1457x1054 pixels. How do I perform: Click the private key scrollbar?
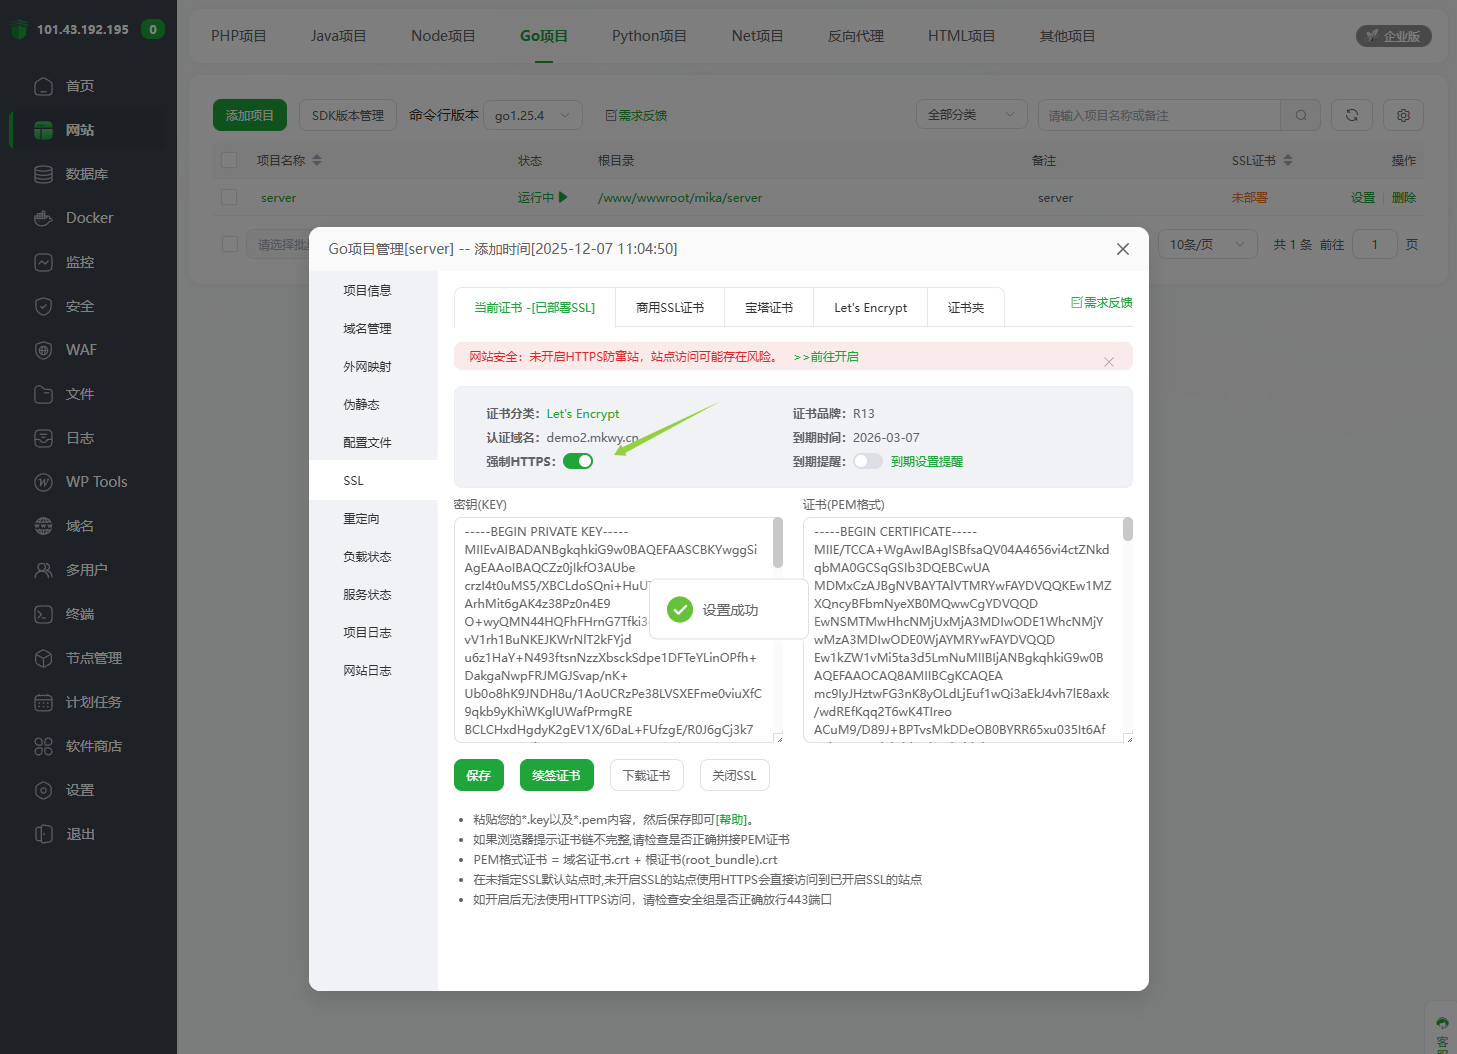coord(777,543)
